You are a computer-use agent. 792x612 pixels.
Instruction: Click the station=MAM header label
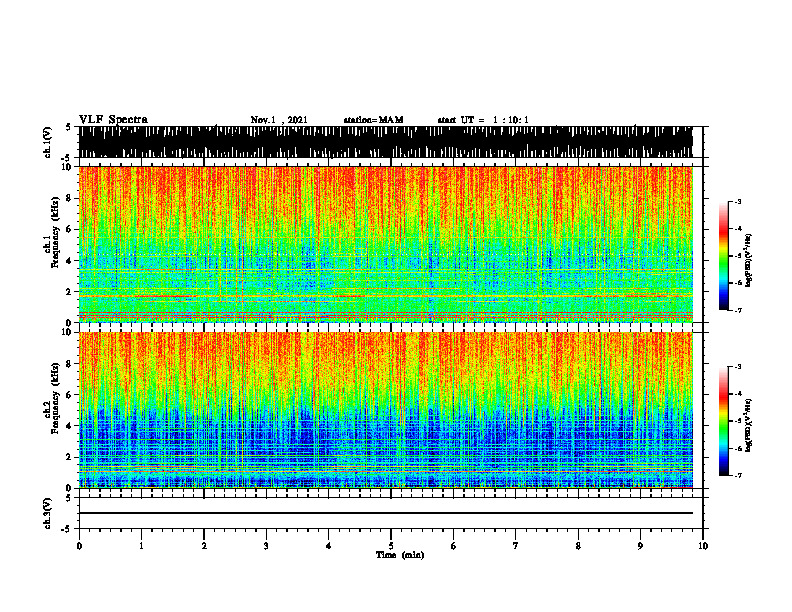click(x=373, y=120)
